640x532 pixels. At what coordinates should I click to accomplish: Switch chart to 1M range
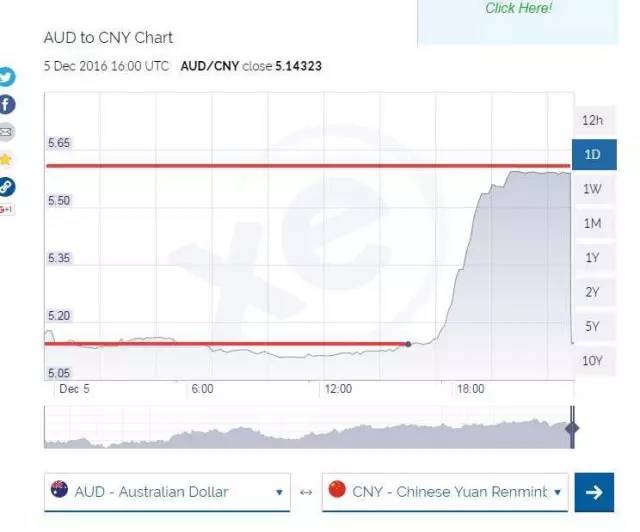[592, 223]
